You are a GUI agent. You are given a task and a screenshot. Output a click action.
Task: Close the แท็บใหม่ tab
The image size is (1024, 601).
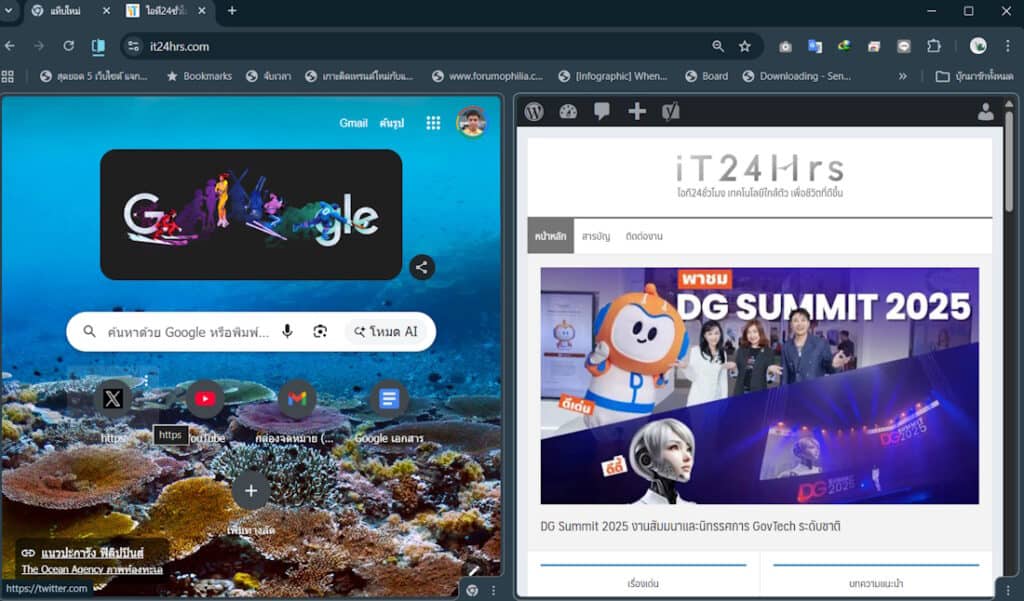coord(106,10)
